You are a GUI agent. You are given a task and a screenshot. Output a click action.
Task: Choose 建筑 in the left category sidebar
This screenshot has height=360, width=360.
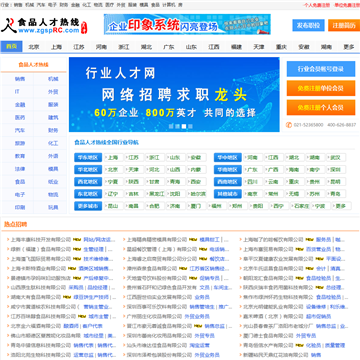click(x=53, y=117)
